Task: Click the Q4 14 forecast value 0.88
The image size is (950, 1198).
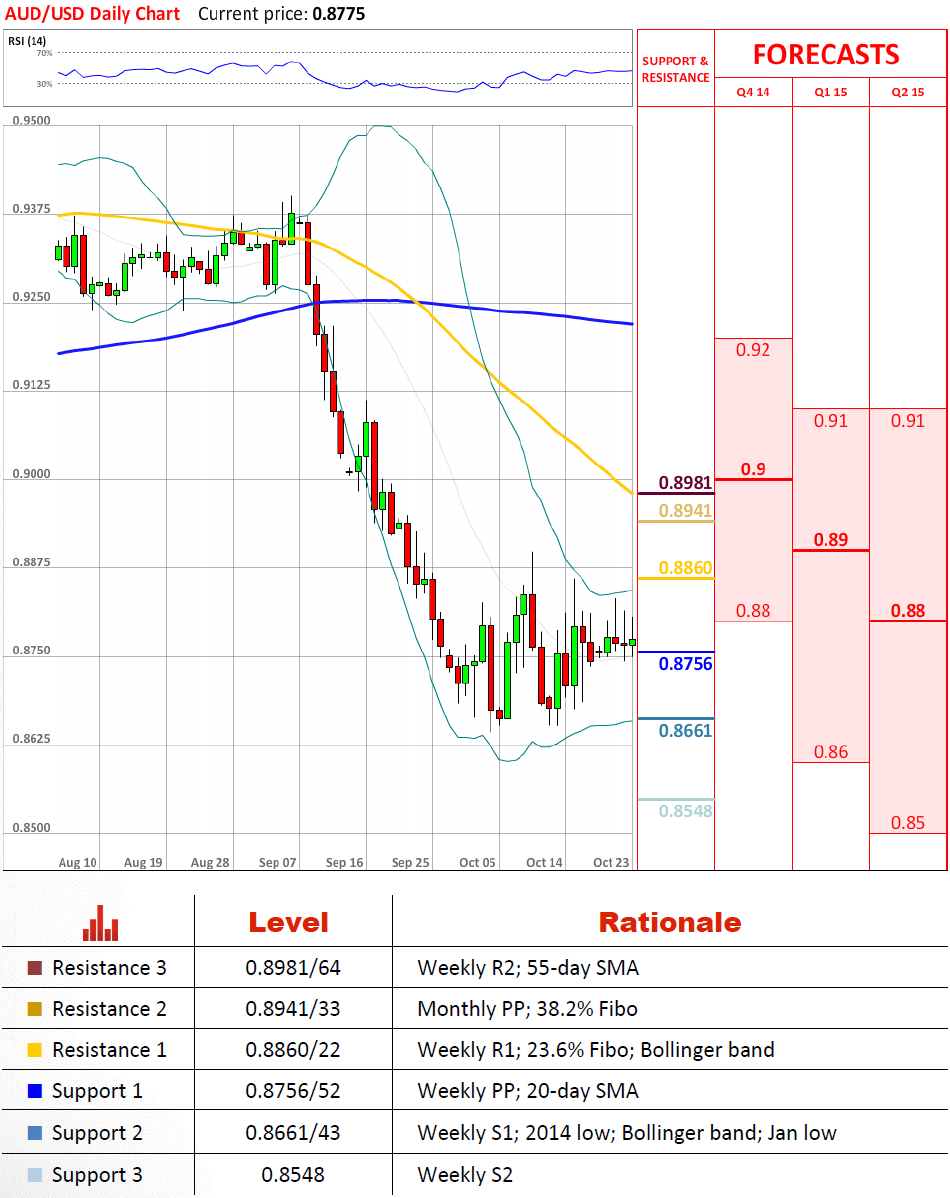Action: 753,610
